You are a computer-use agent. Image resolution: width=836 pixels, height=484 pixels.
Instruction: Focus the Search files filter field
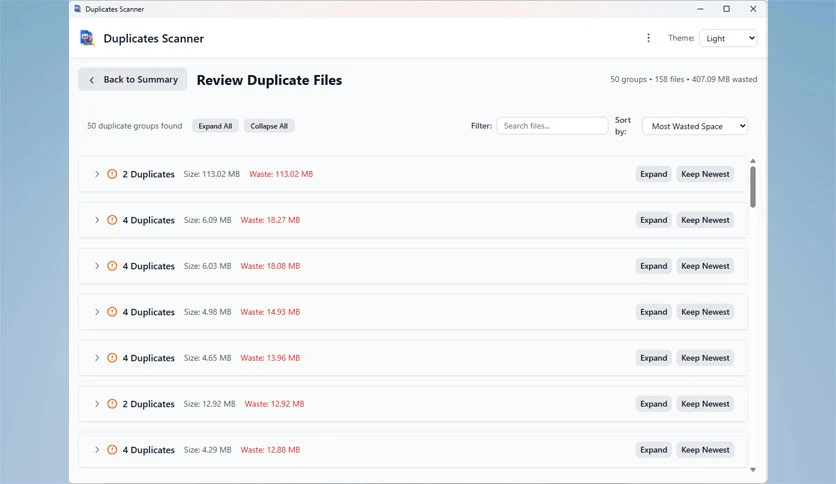coord(552,126)
